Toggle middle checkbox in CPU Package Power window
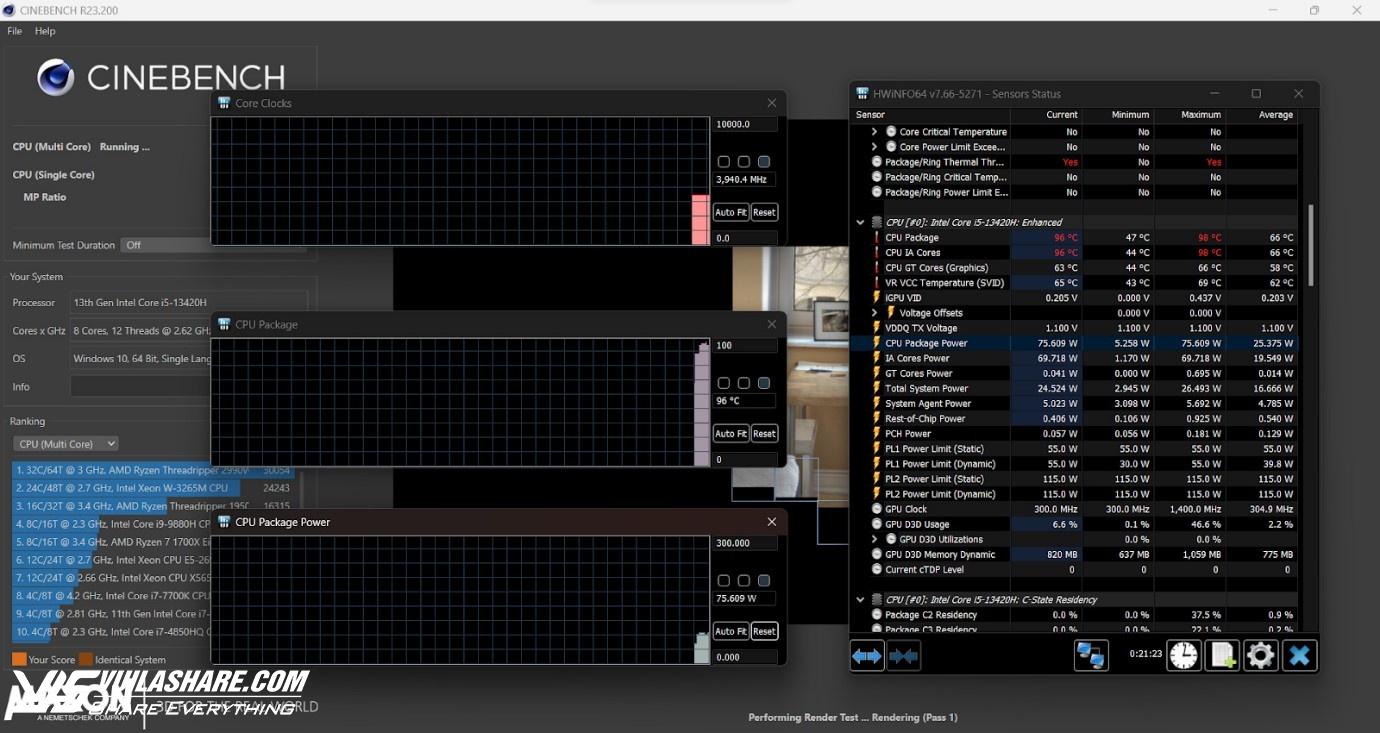The image size is (1380, 733). (x=744, y=581)
